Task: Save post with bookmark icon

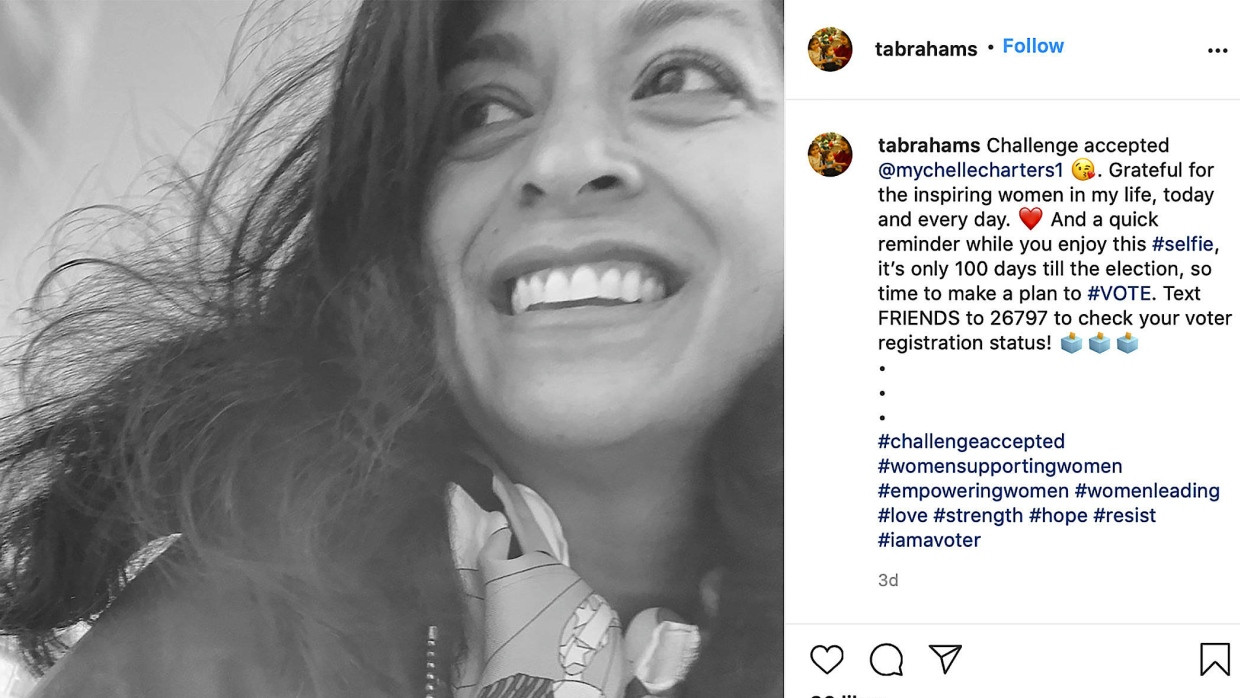Action: [1214, 659]
